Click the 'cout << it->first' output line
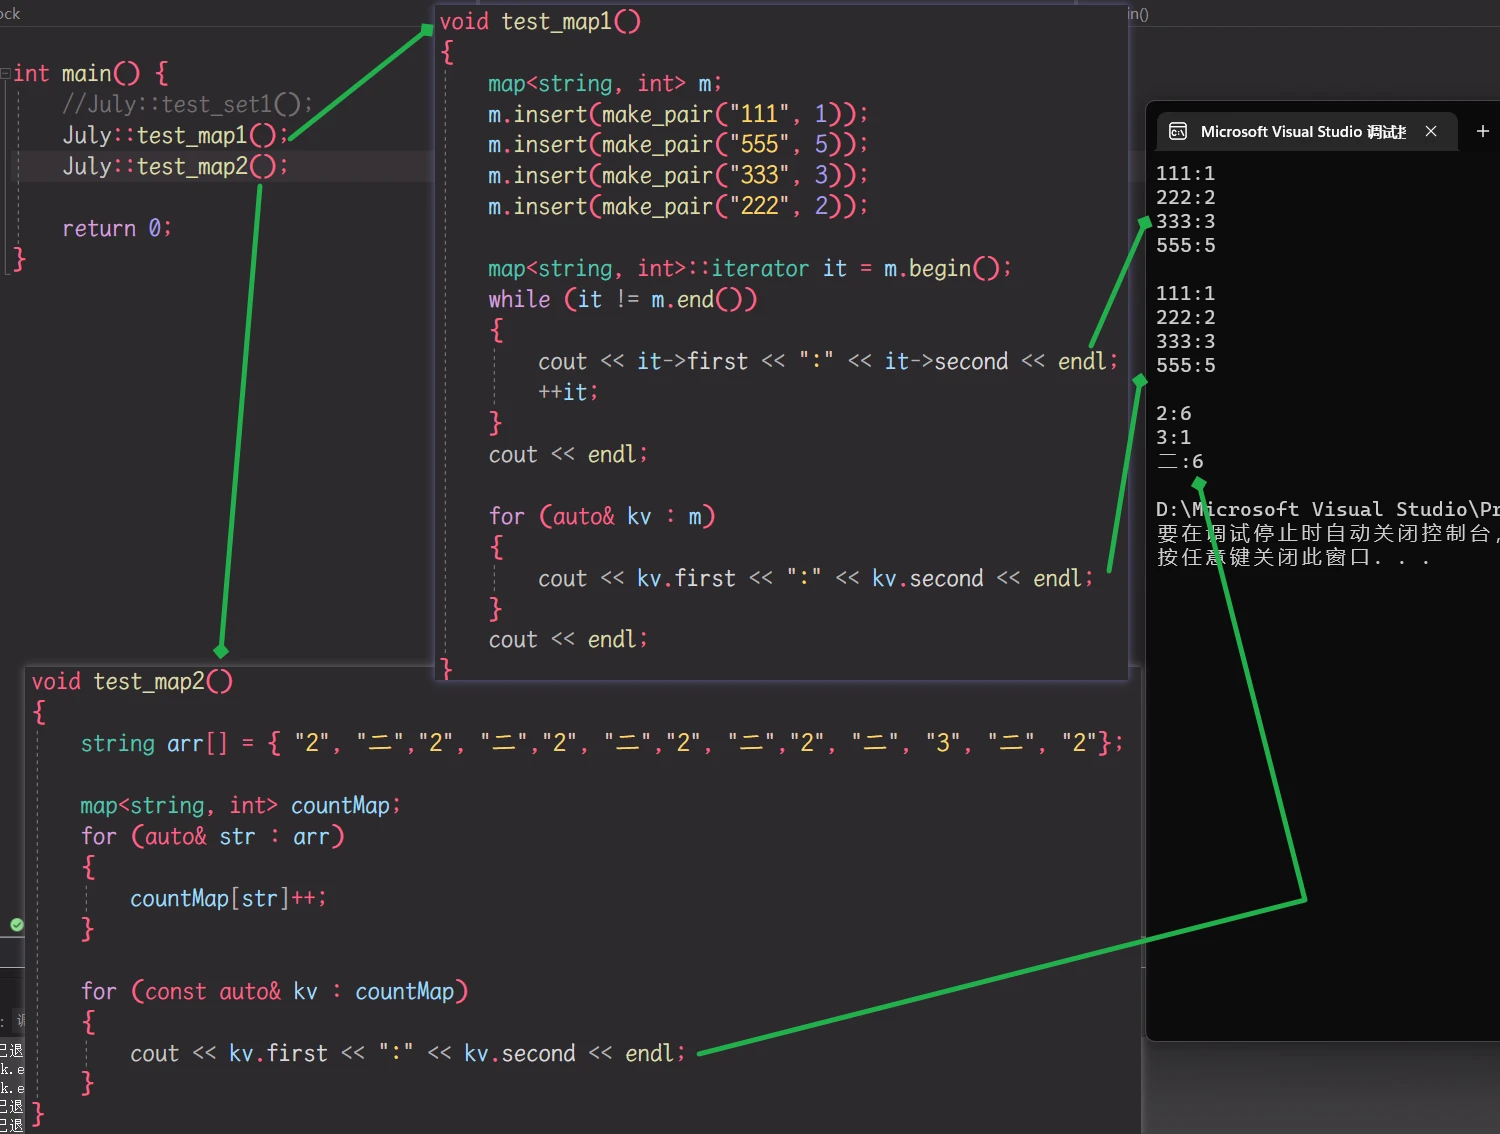 click(828, 361)
